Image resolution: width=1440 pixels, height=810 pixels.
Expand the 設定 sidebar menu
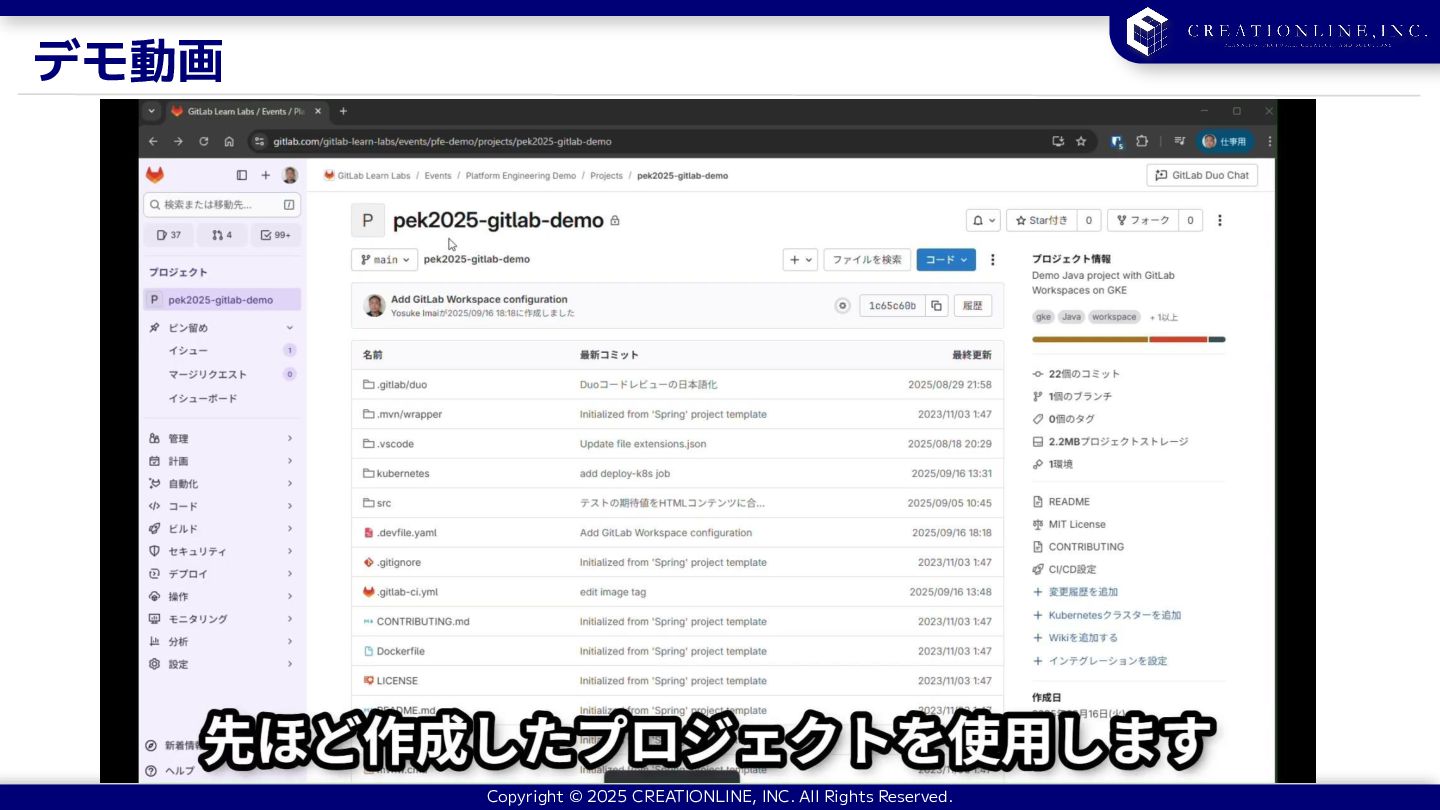tap(223, 664)
